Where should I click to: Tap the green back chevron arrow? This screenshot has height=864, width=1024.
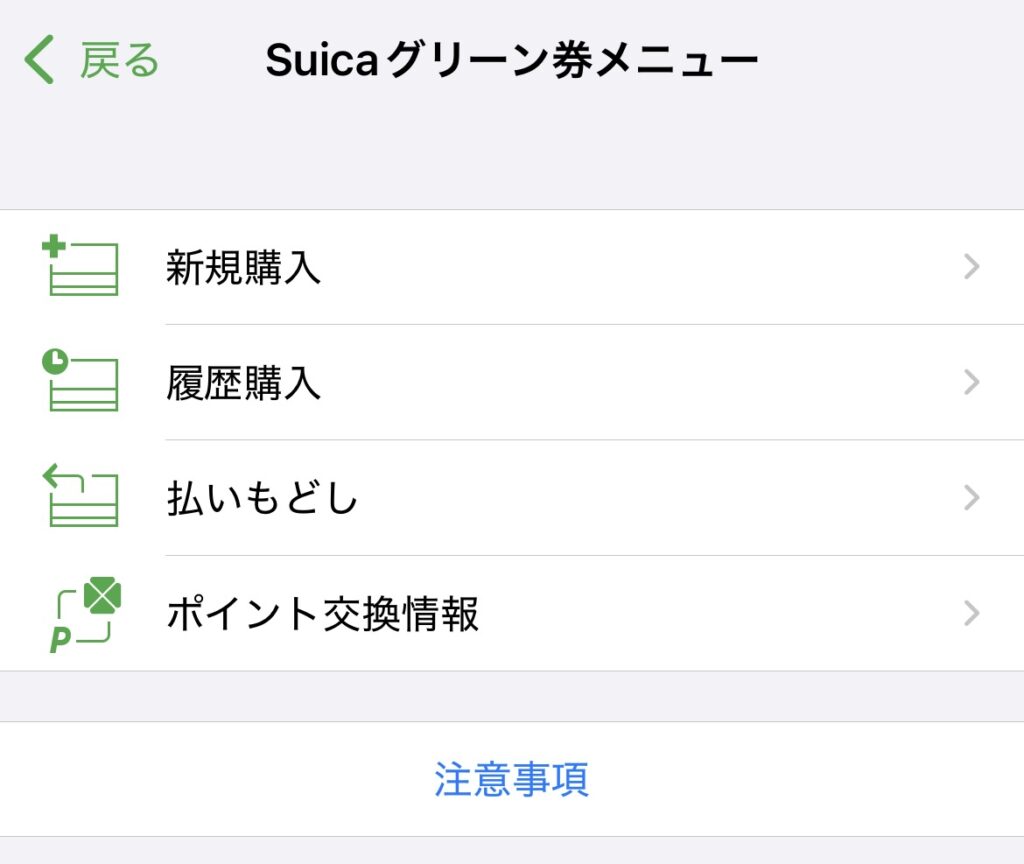click(x=39, y=59)
